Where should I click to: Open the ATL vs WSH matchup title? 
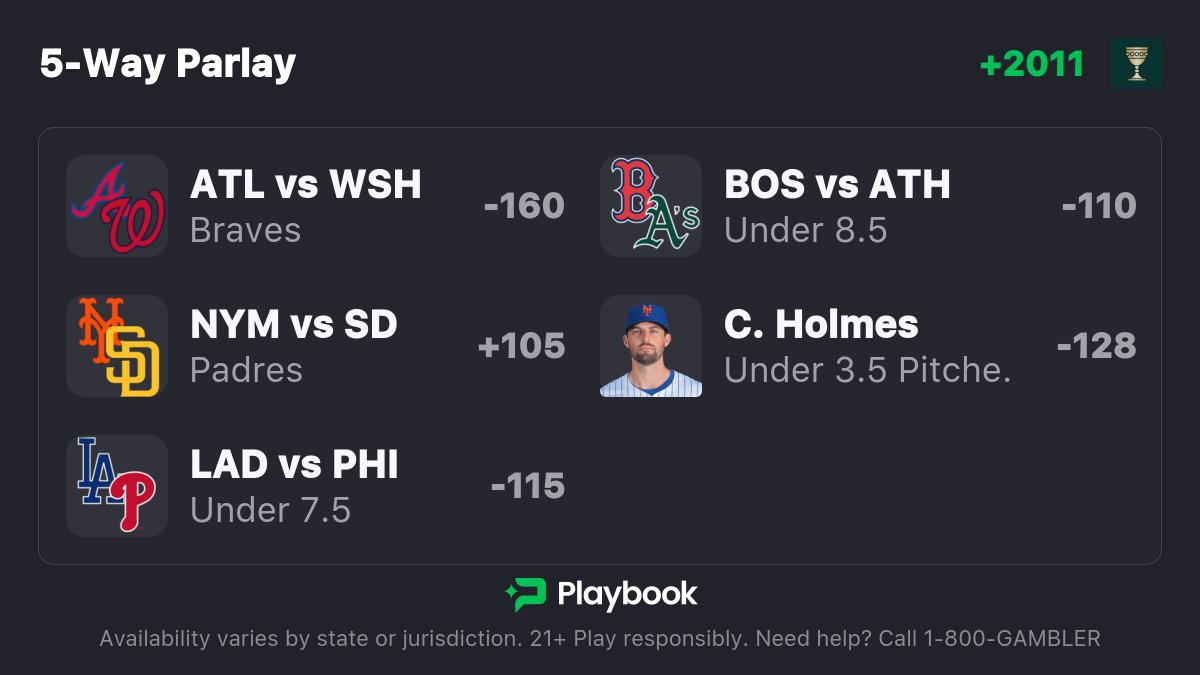pos(306,184)
